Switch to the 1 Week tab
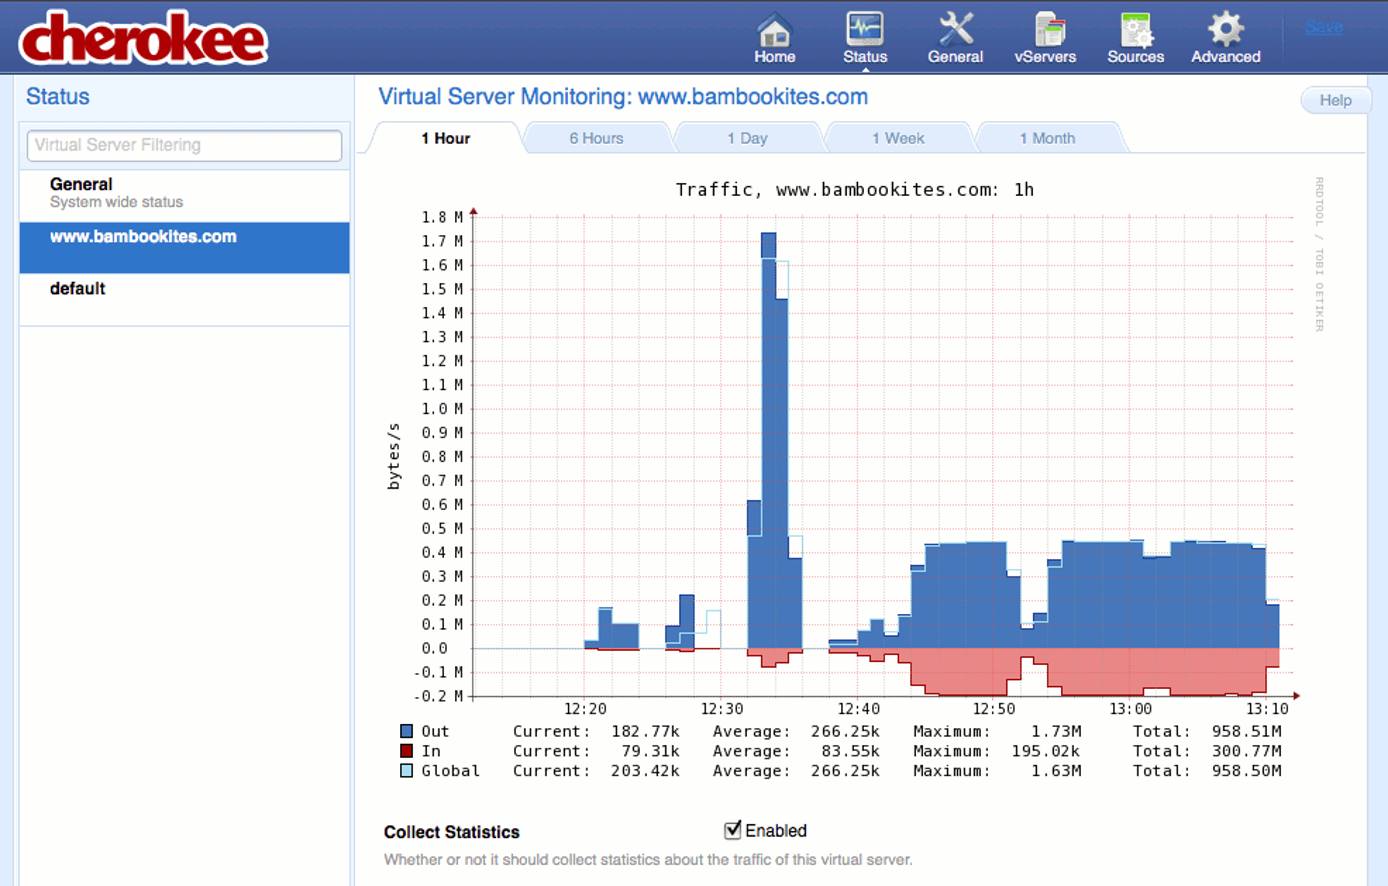This screenshot has width=1388, height=886. 898,138
